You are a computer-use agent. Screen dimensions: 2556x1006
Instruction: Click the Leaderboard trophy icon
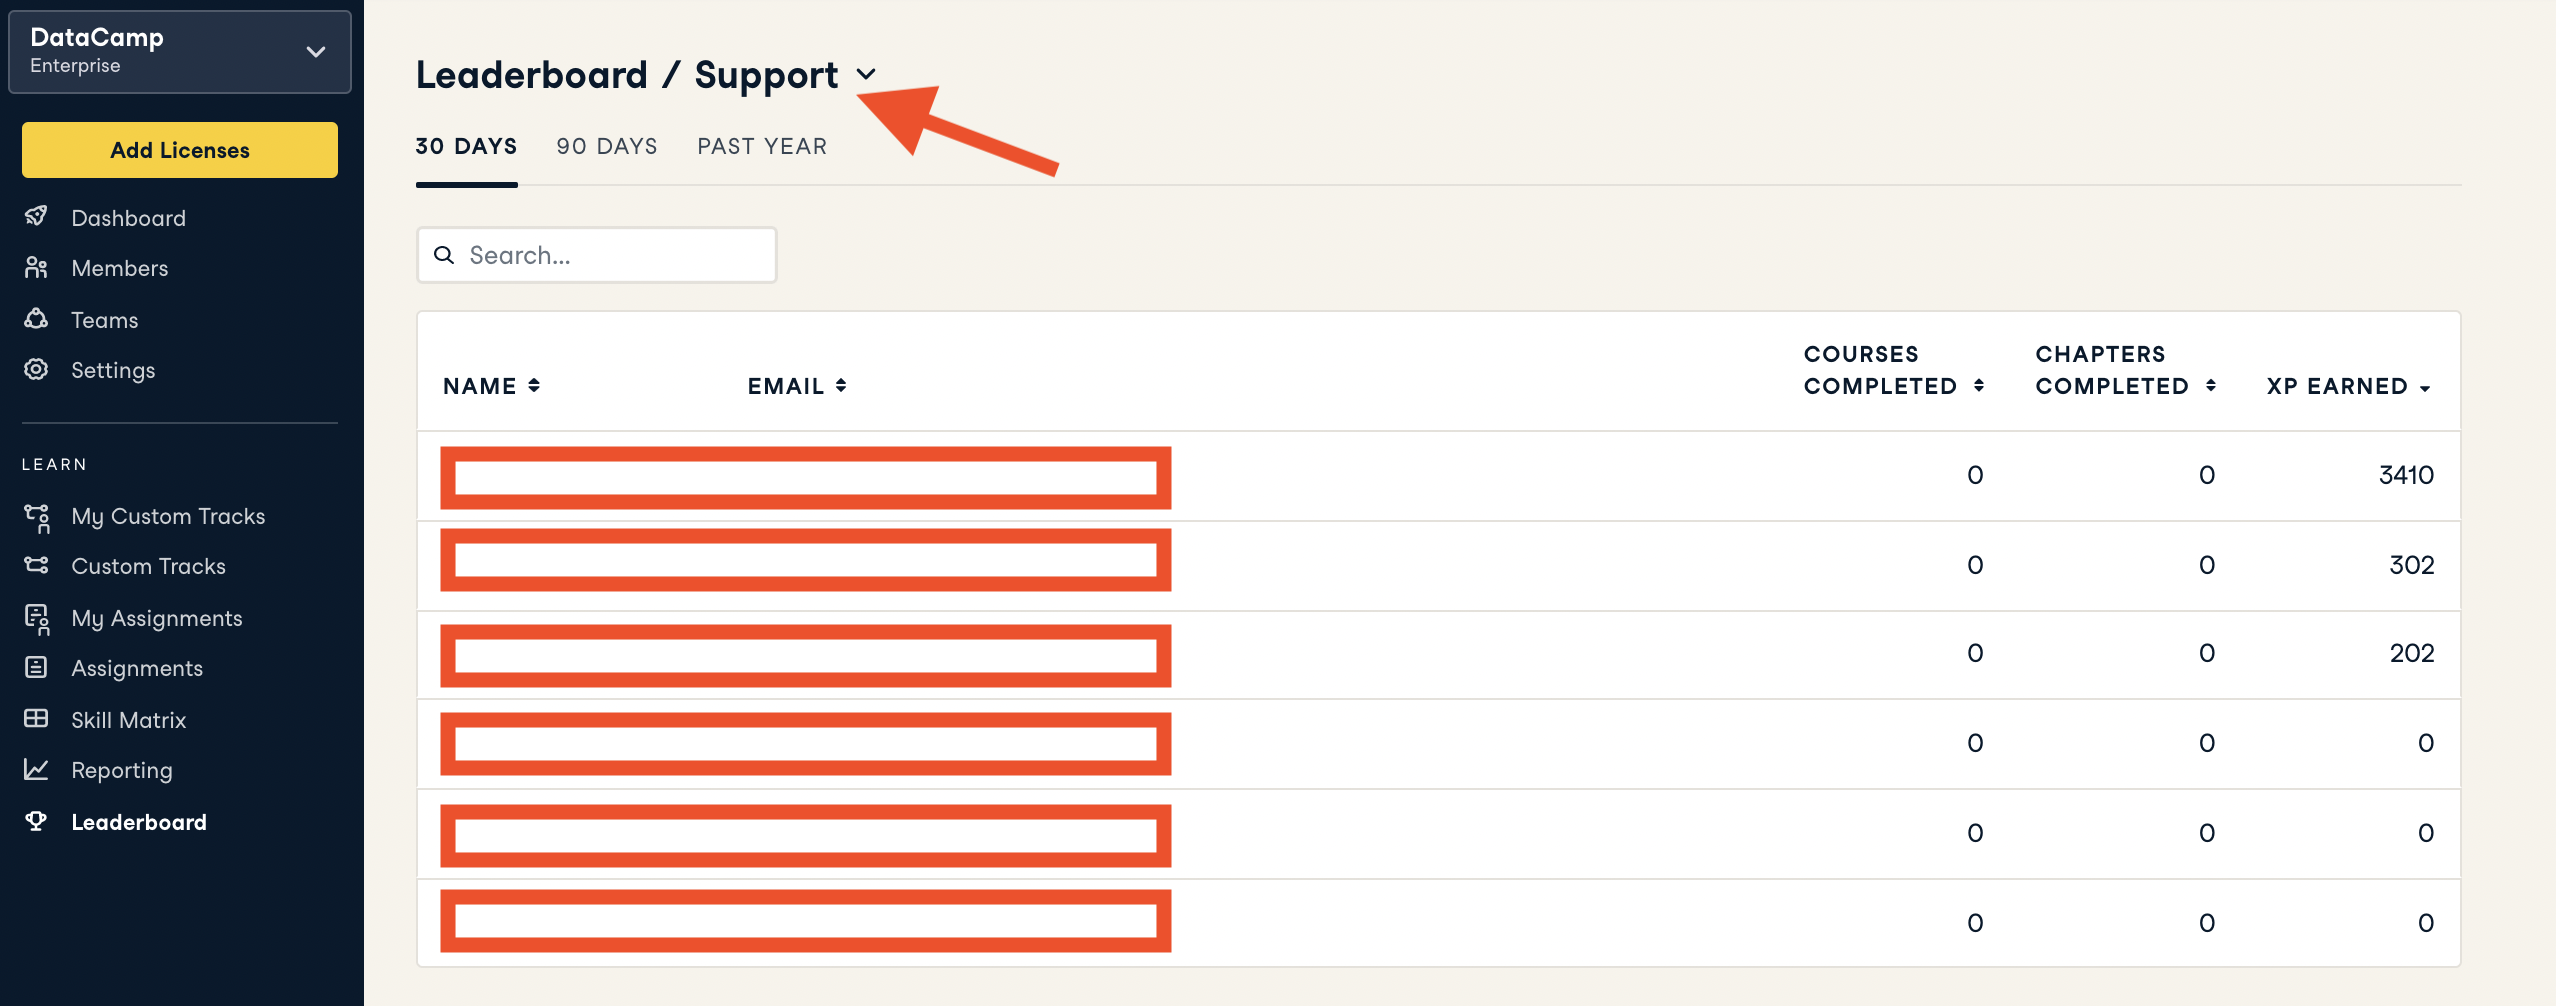(36, 821)
